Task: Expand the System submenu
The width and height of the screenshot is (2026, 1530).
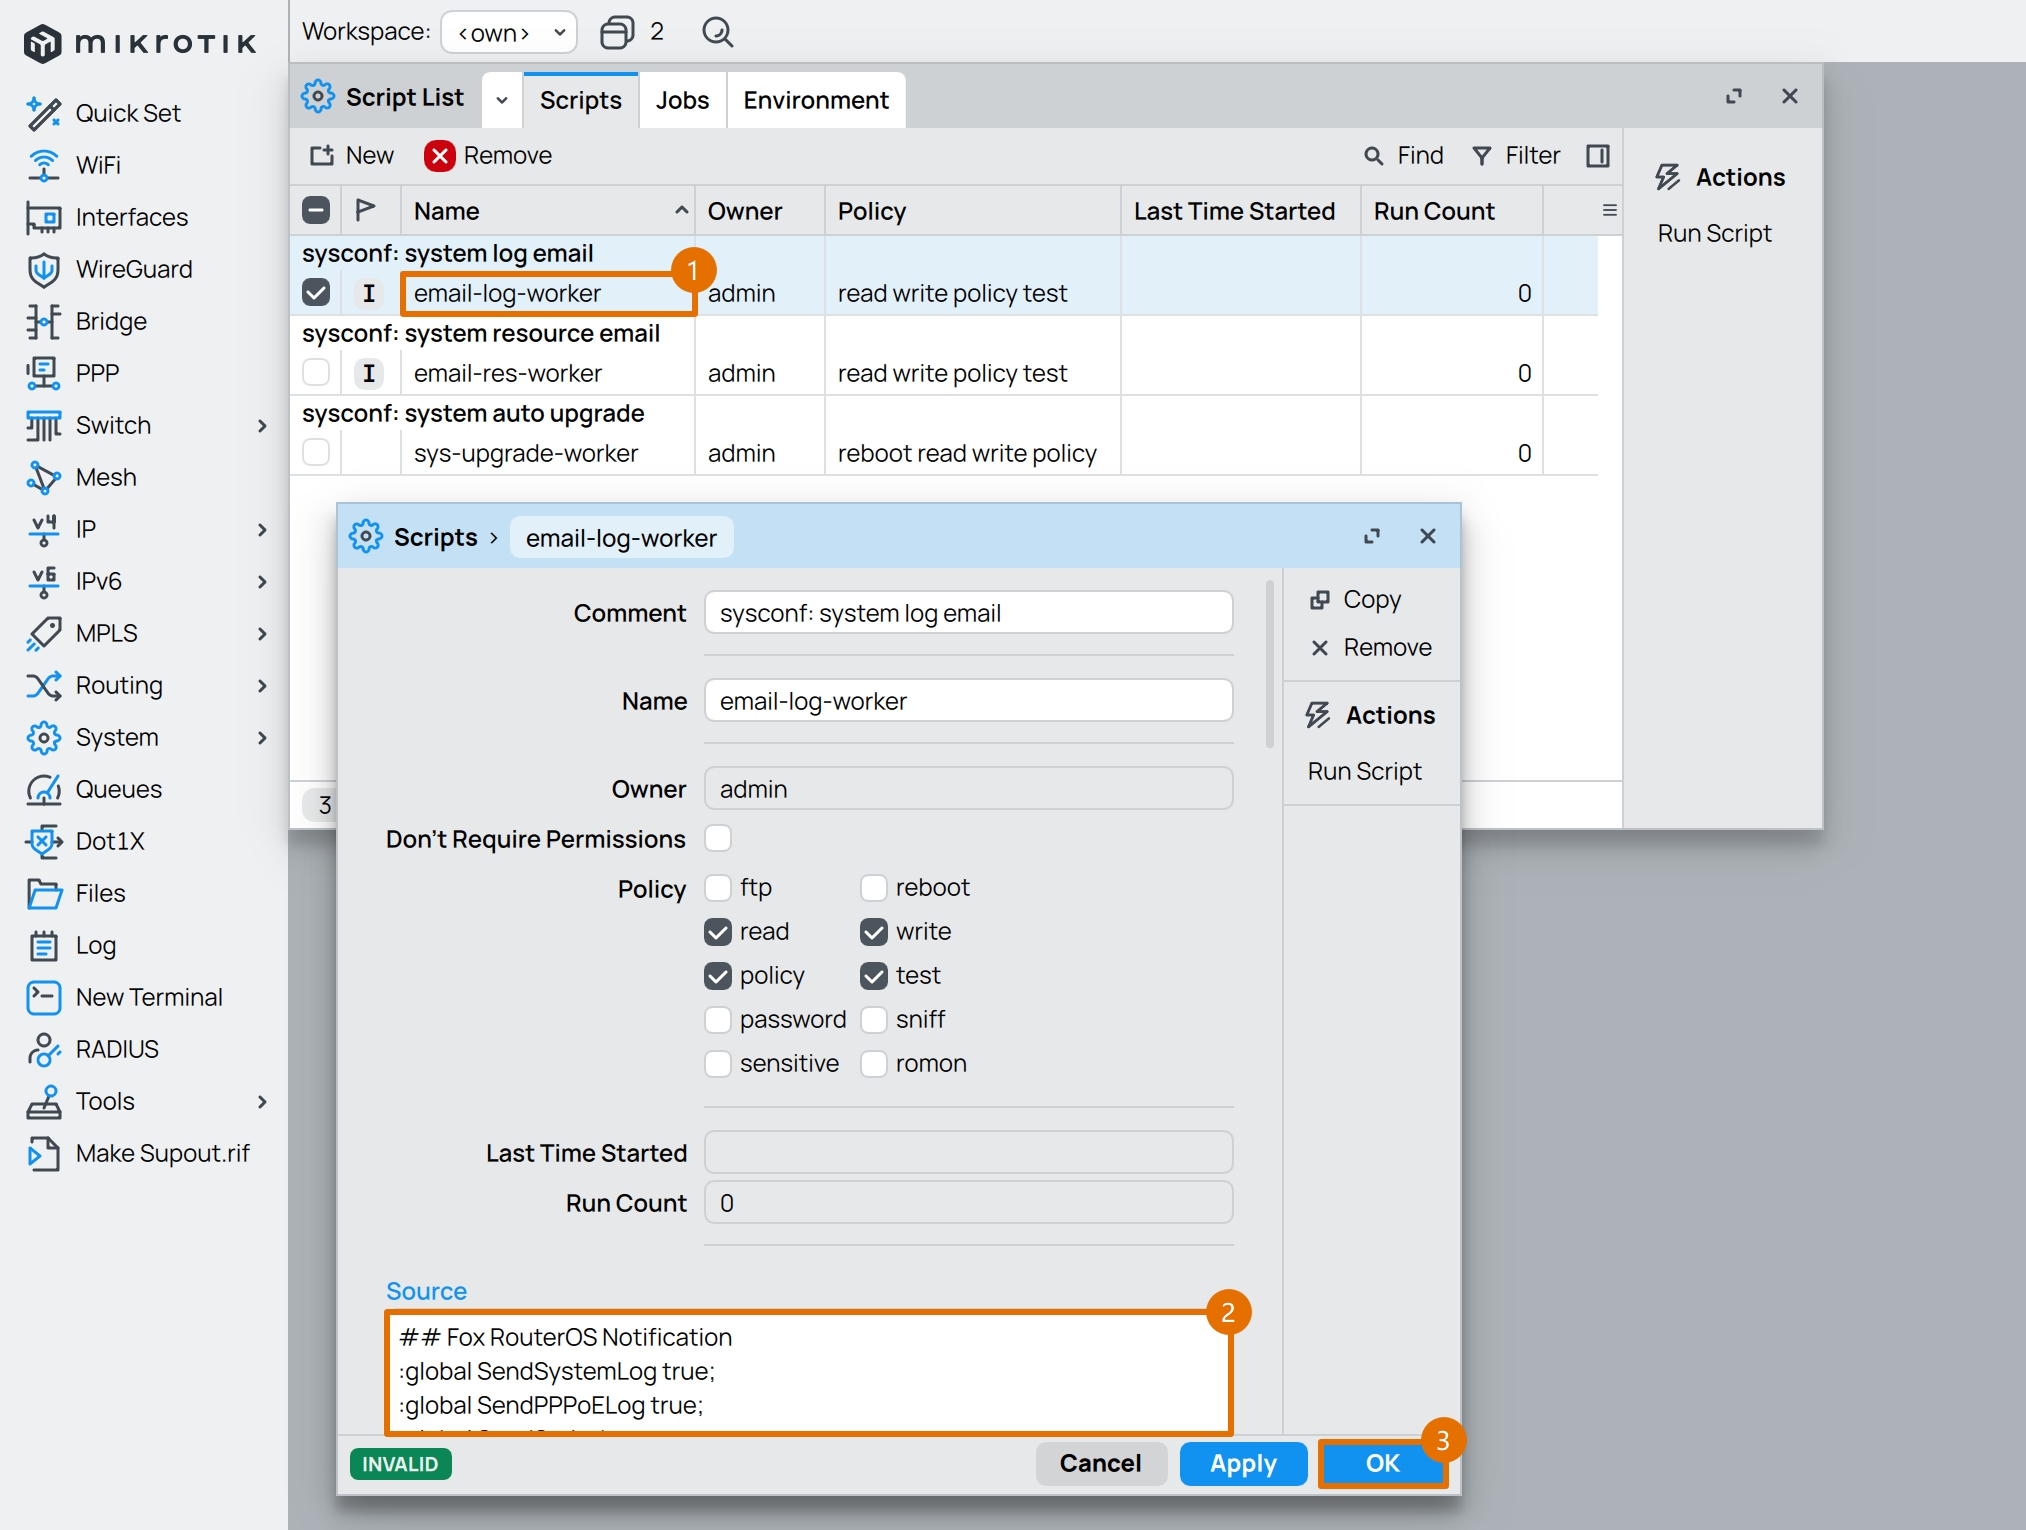Action: (x=262, y=737)
